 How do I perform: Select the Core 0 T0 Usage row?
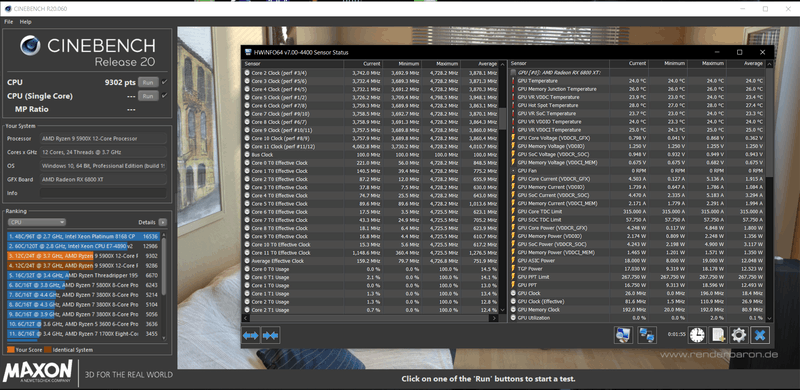pos(371,269)
